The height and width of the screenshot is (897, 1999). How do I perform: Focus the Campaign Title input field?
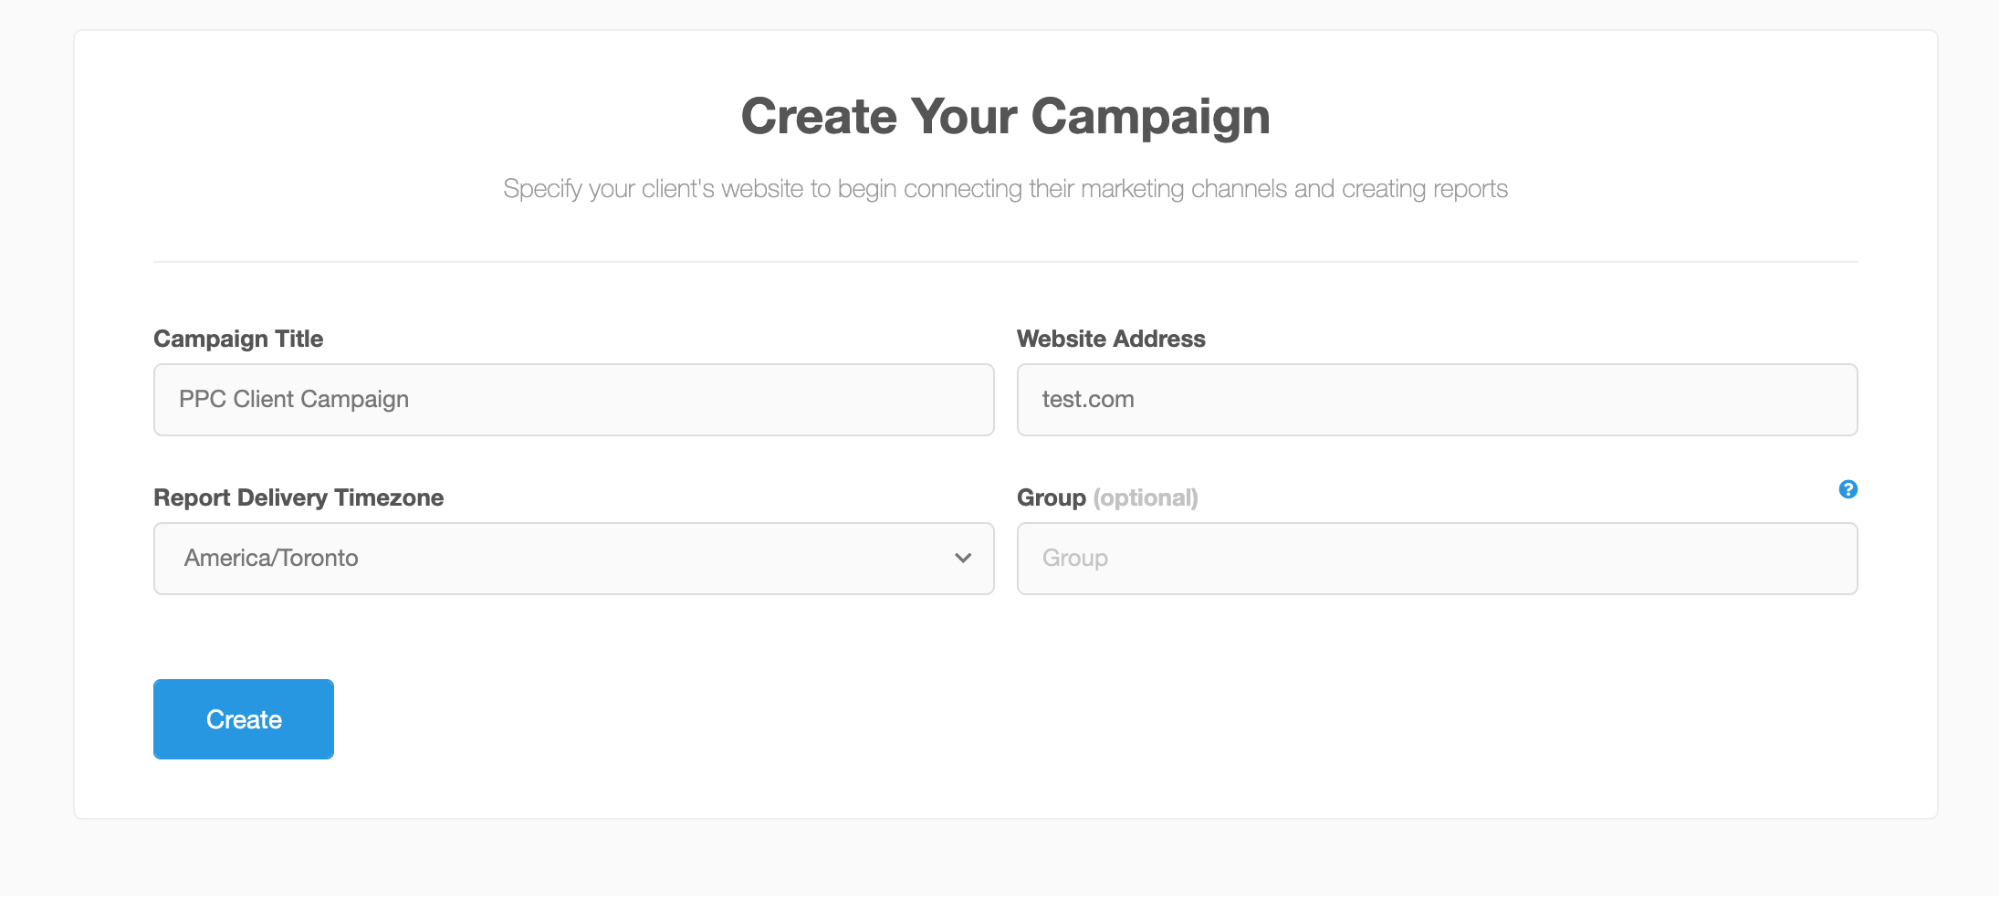click(573, 400)
